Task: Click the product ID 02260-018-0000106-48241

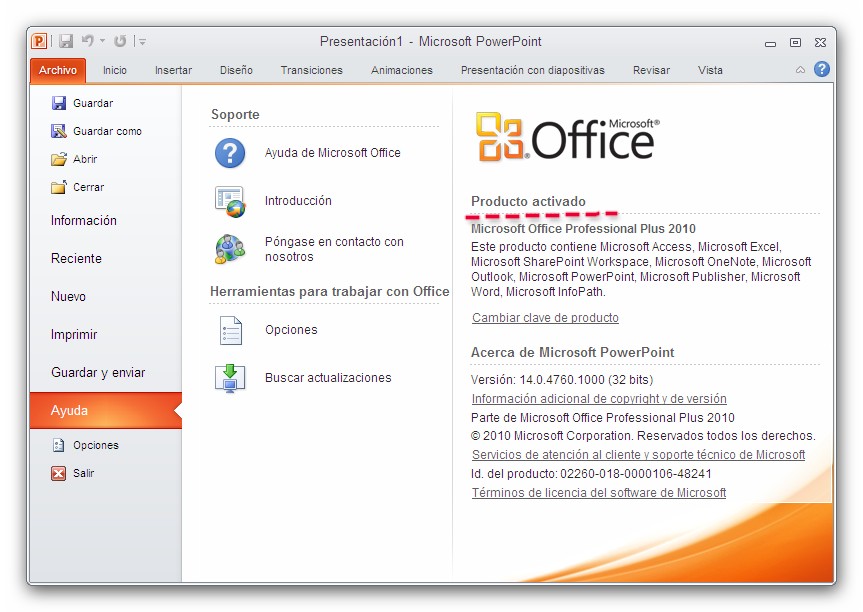Action: coord(636,474)
